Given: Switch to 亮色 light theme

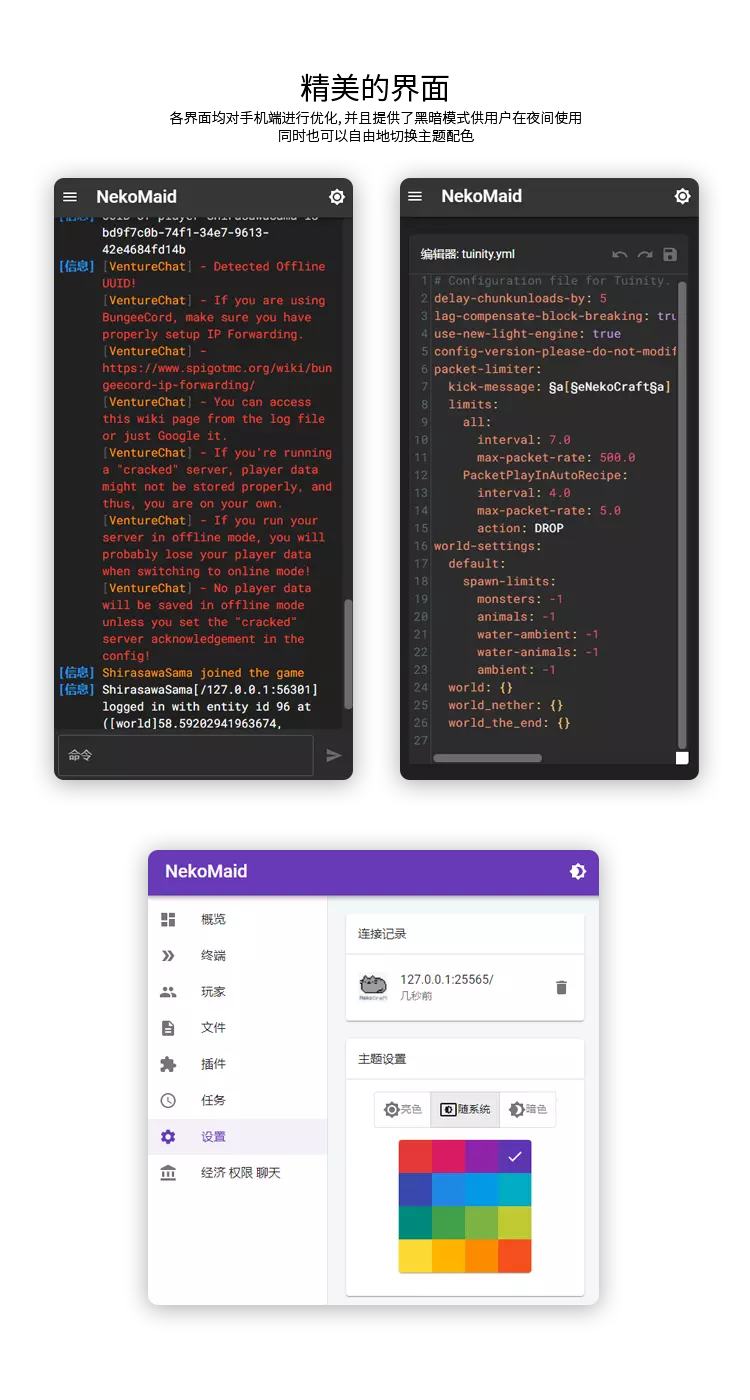Looking at the screenshot, I should [x=403, y=1110].
